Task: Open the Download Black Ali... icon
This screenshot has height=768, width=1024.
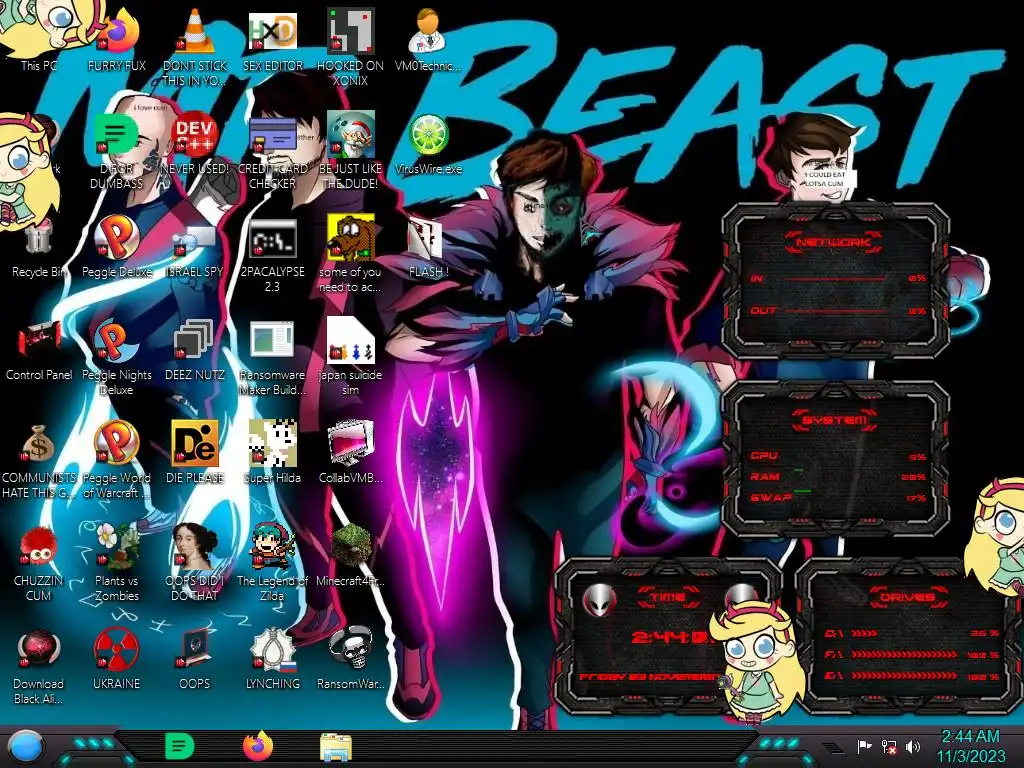Action: click(x=39, y=666)
